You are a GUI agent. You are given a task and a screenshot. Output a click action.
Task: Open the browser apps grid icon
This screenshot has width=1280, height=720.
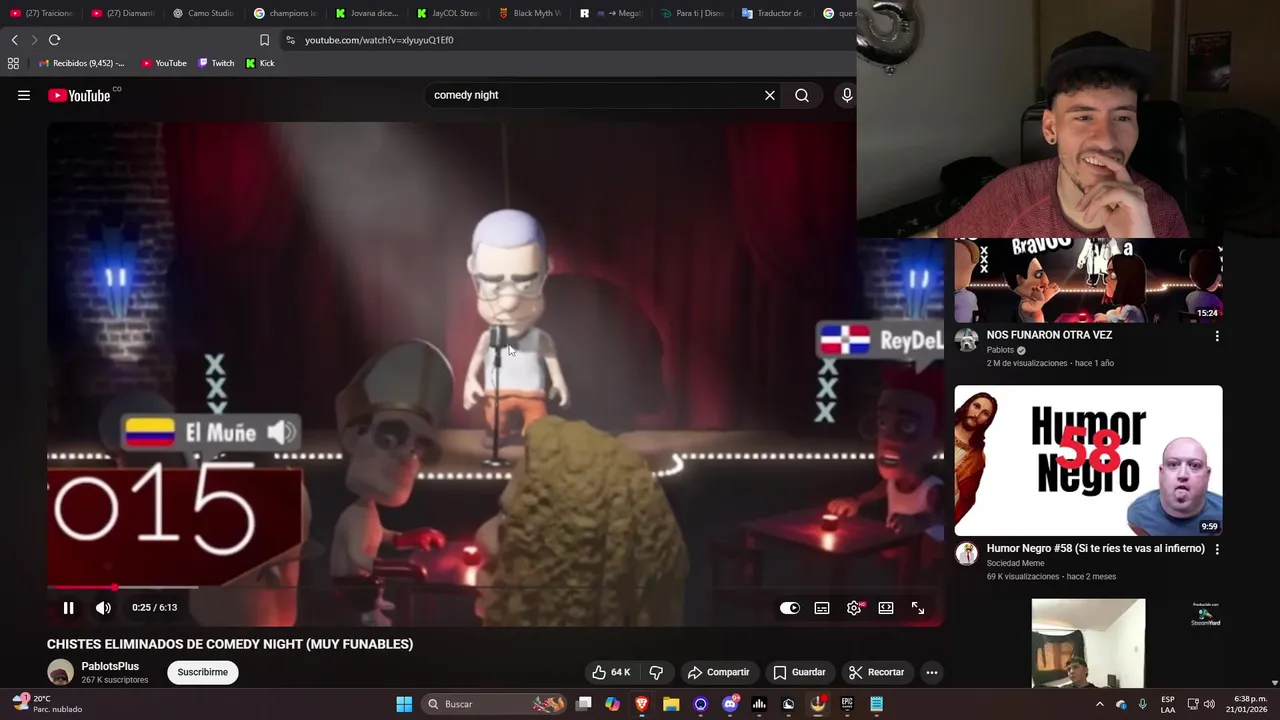tap(13, 63)
